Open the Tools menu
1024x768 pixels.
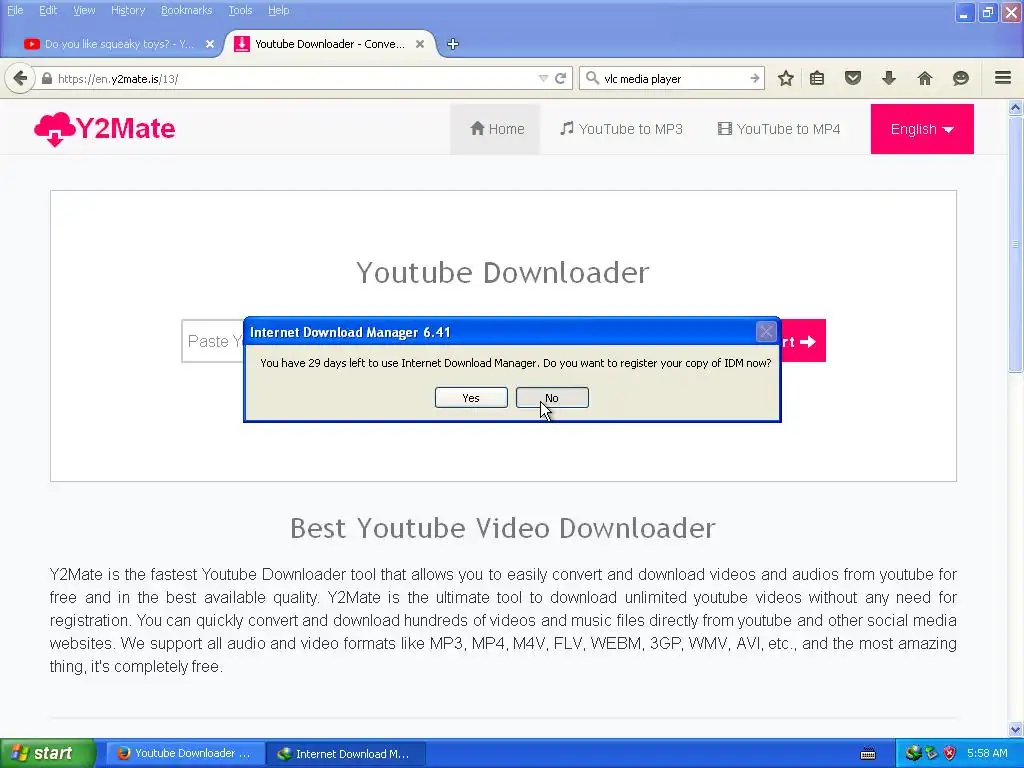(240, 10)
